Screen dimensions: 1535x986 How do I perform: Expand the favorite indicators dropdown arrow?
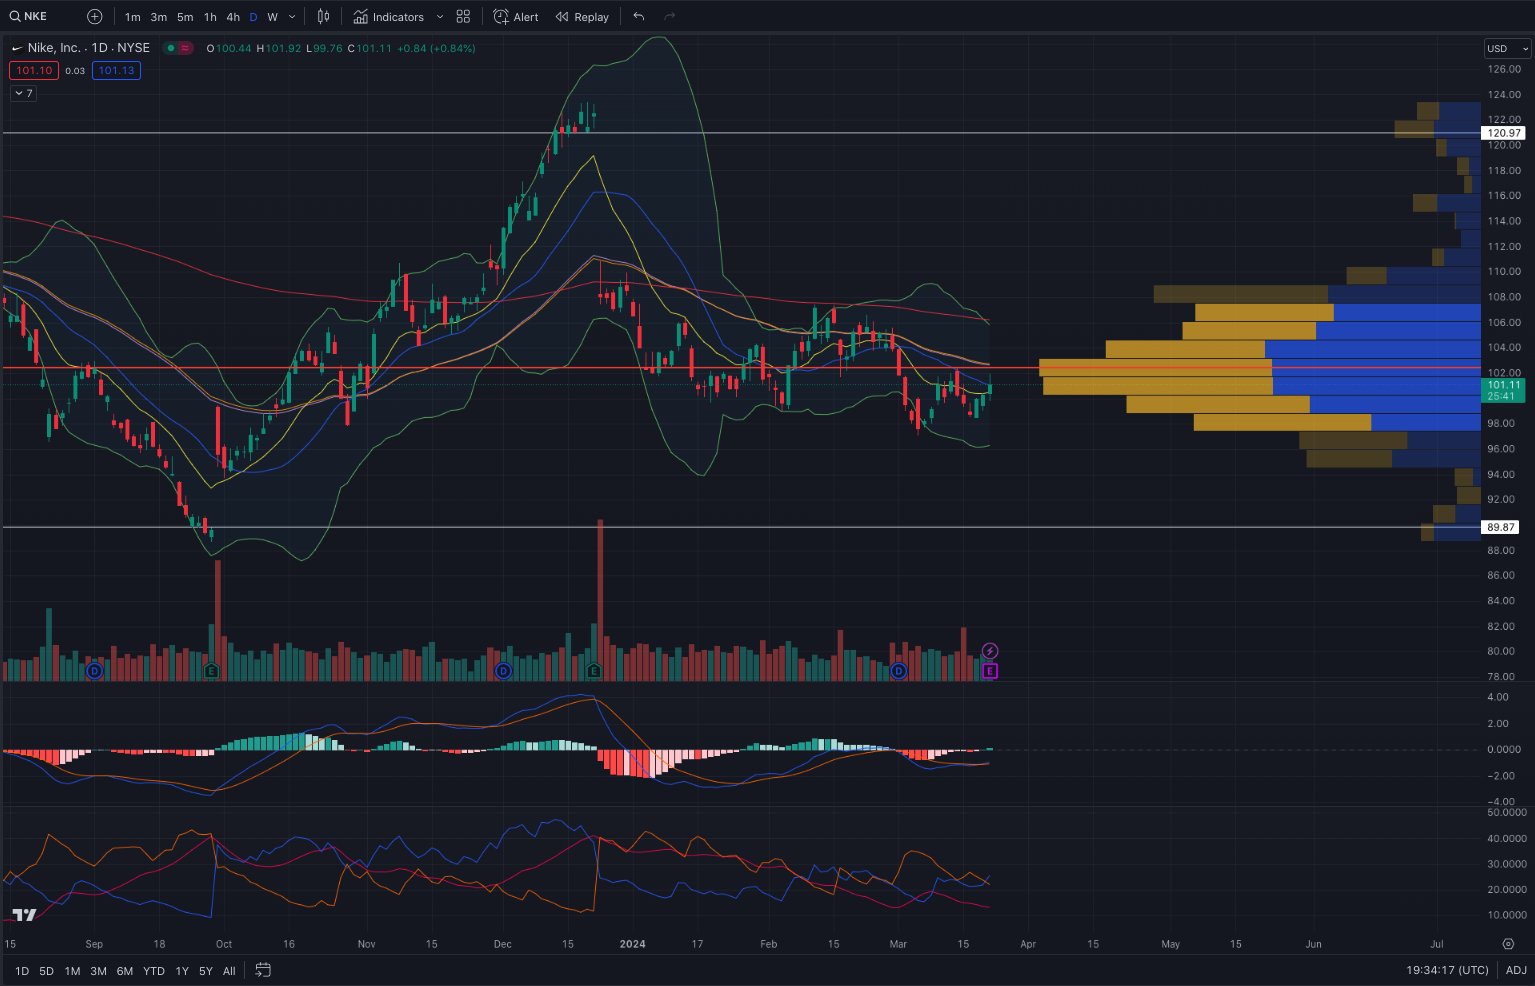click(440, 17)
